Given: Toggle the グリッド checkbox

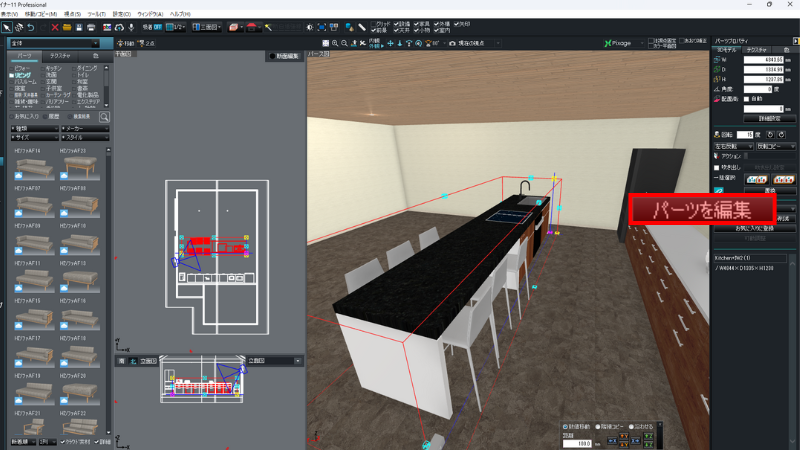Looking at the screenshot, I should [x=374, y=23].
